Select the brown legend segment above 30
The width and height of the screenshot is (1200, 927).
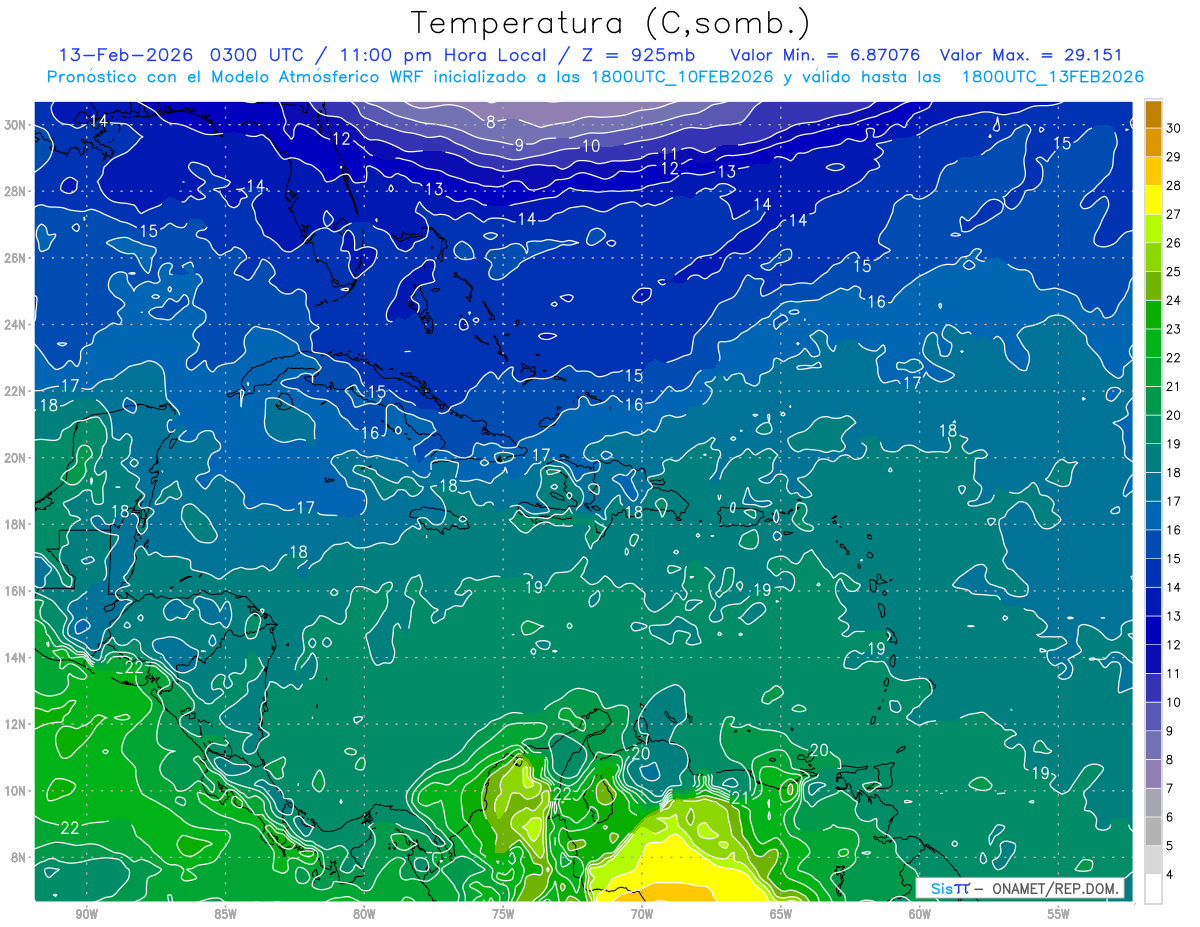[x=1153, y=114]
